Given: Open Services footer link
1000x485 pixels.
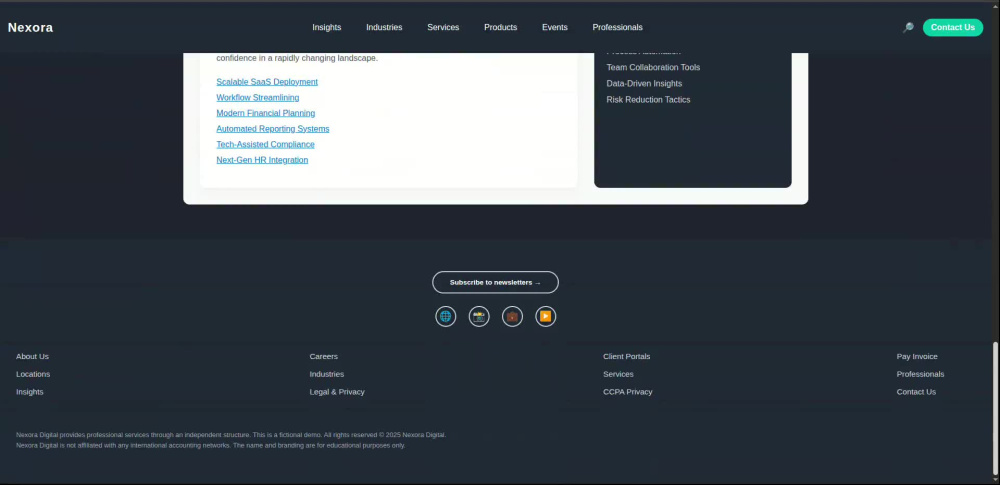Looking at the screenshot, I should point(619,374).
